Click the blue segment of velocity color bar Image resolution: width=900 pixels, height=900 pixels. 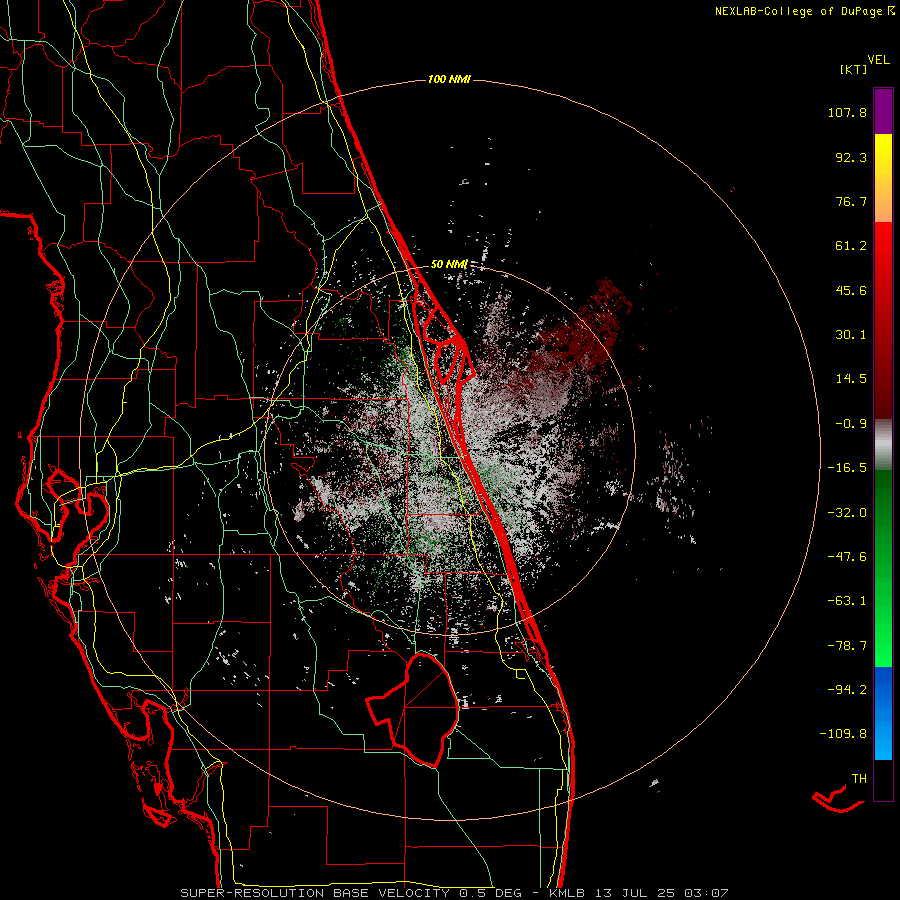[883, 713]
